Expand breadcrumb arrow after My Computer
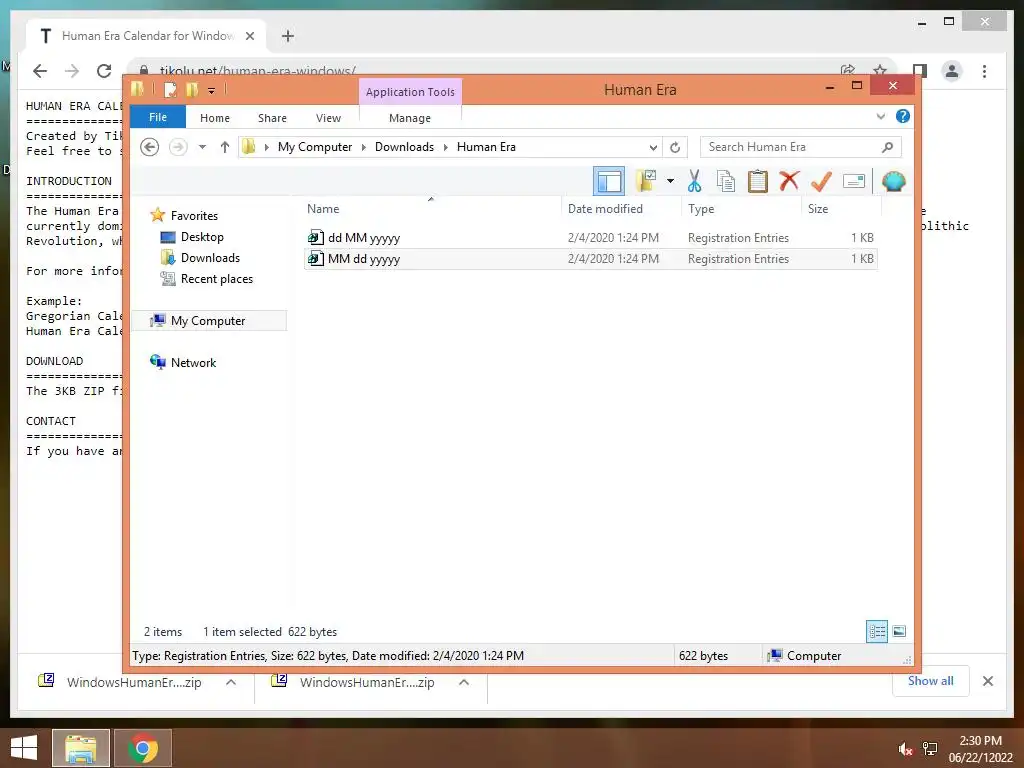 [x=364, y=147]
